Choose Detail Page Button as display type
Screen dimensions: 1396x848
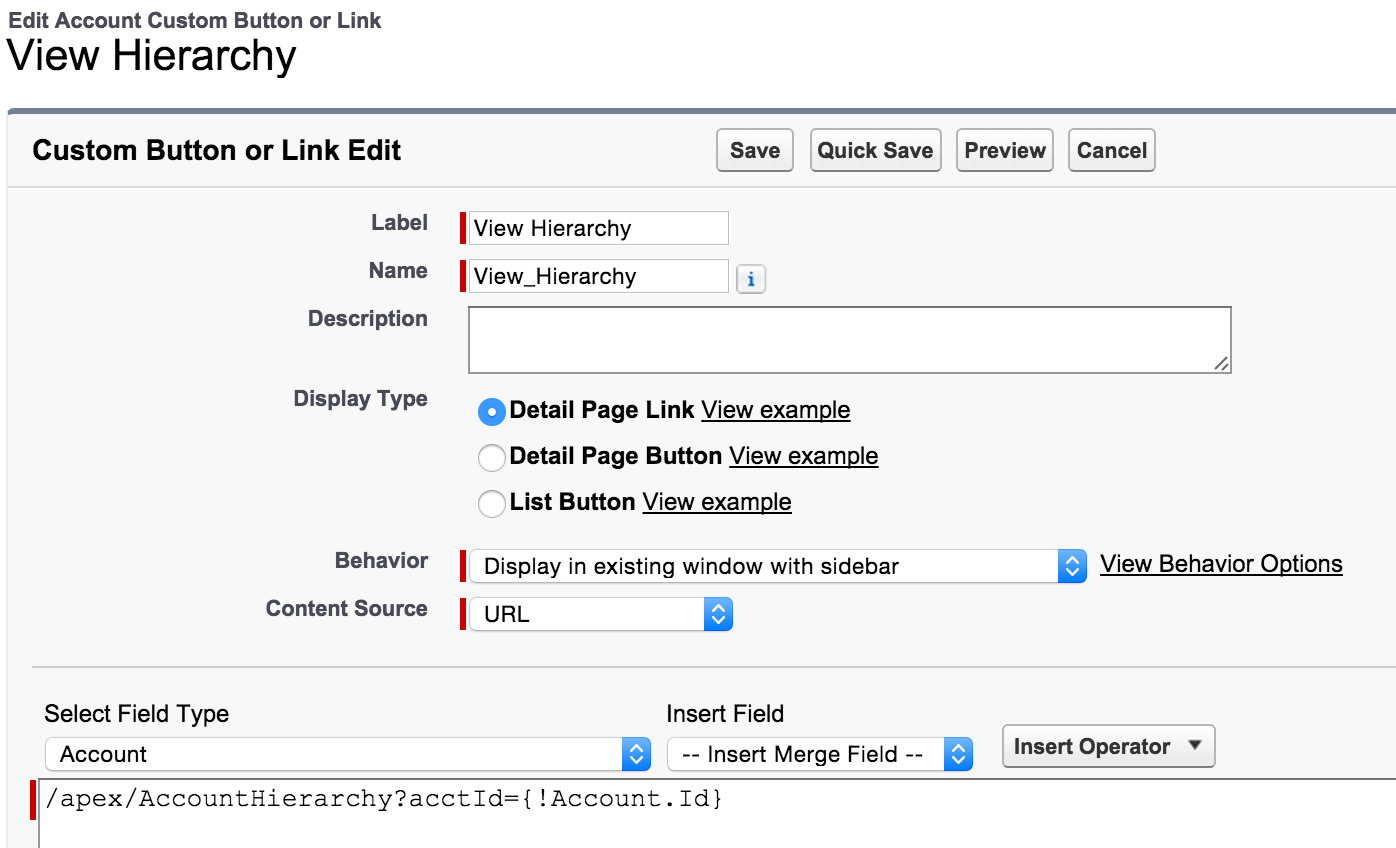point(491,457)
